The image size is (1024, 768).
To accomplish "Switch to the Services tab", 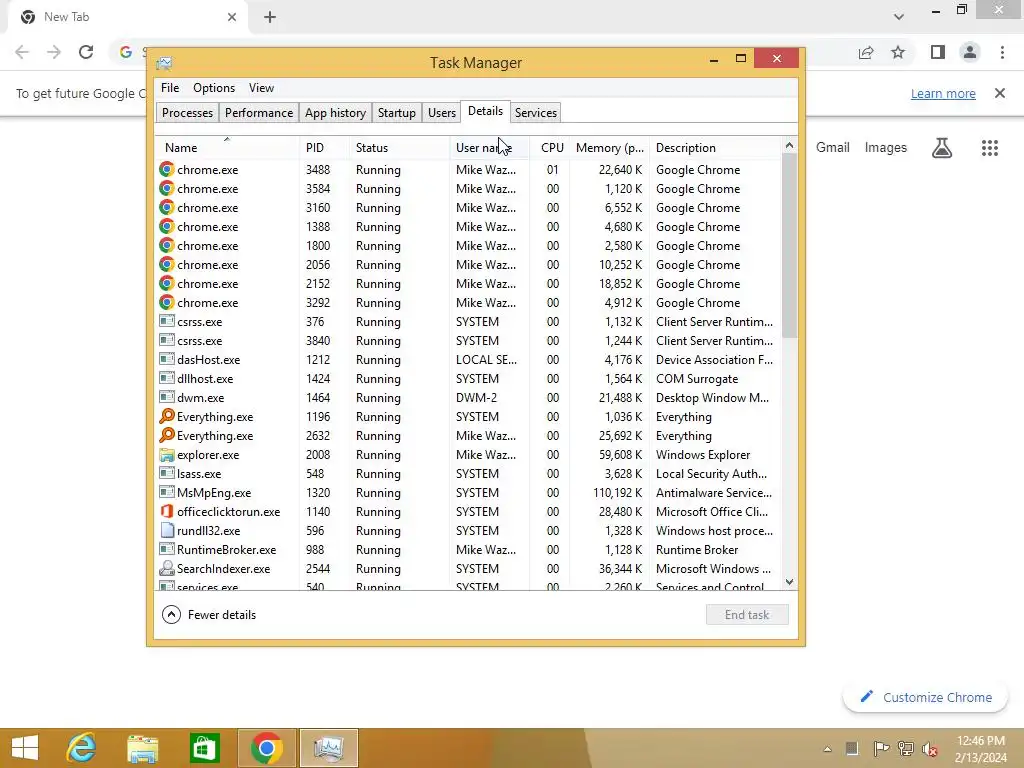I will [x=536, y=113].
